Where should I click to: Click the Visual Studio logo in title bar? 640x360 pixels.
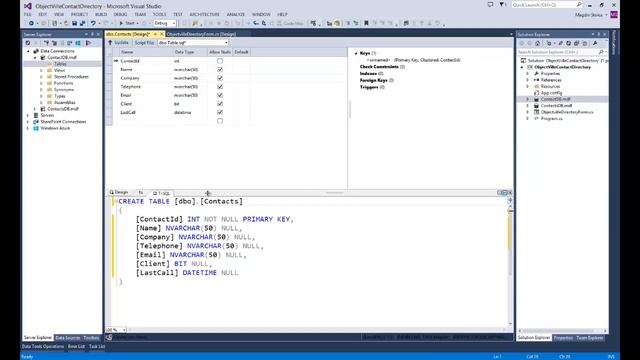point(28,6)
